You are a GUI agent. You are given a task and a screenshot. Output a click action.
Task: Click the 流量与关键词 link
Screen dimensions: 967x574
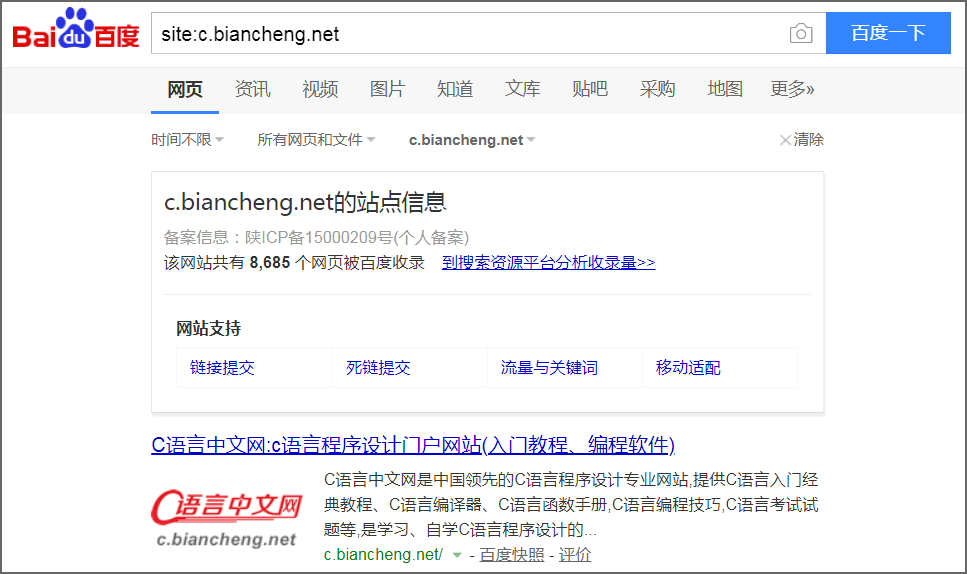[549, 368]
